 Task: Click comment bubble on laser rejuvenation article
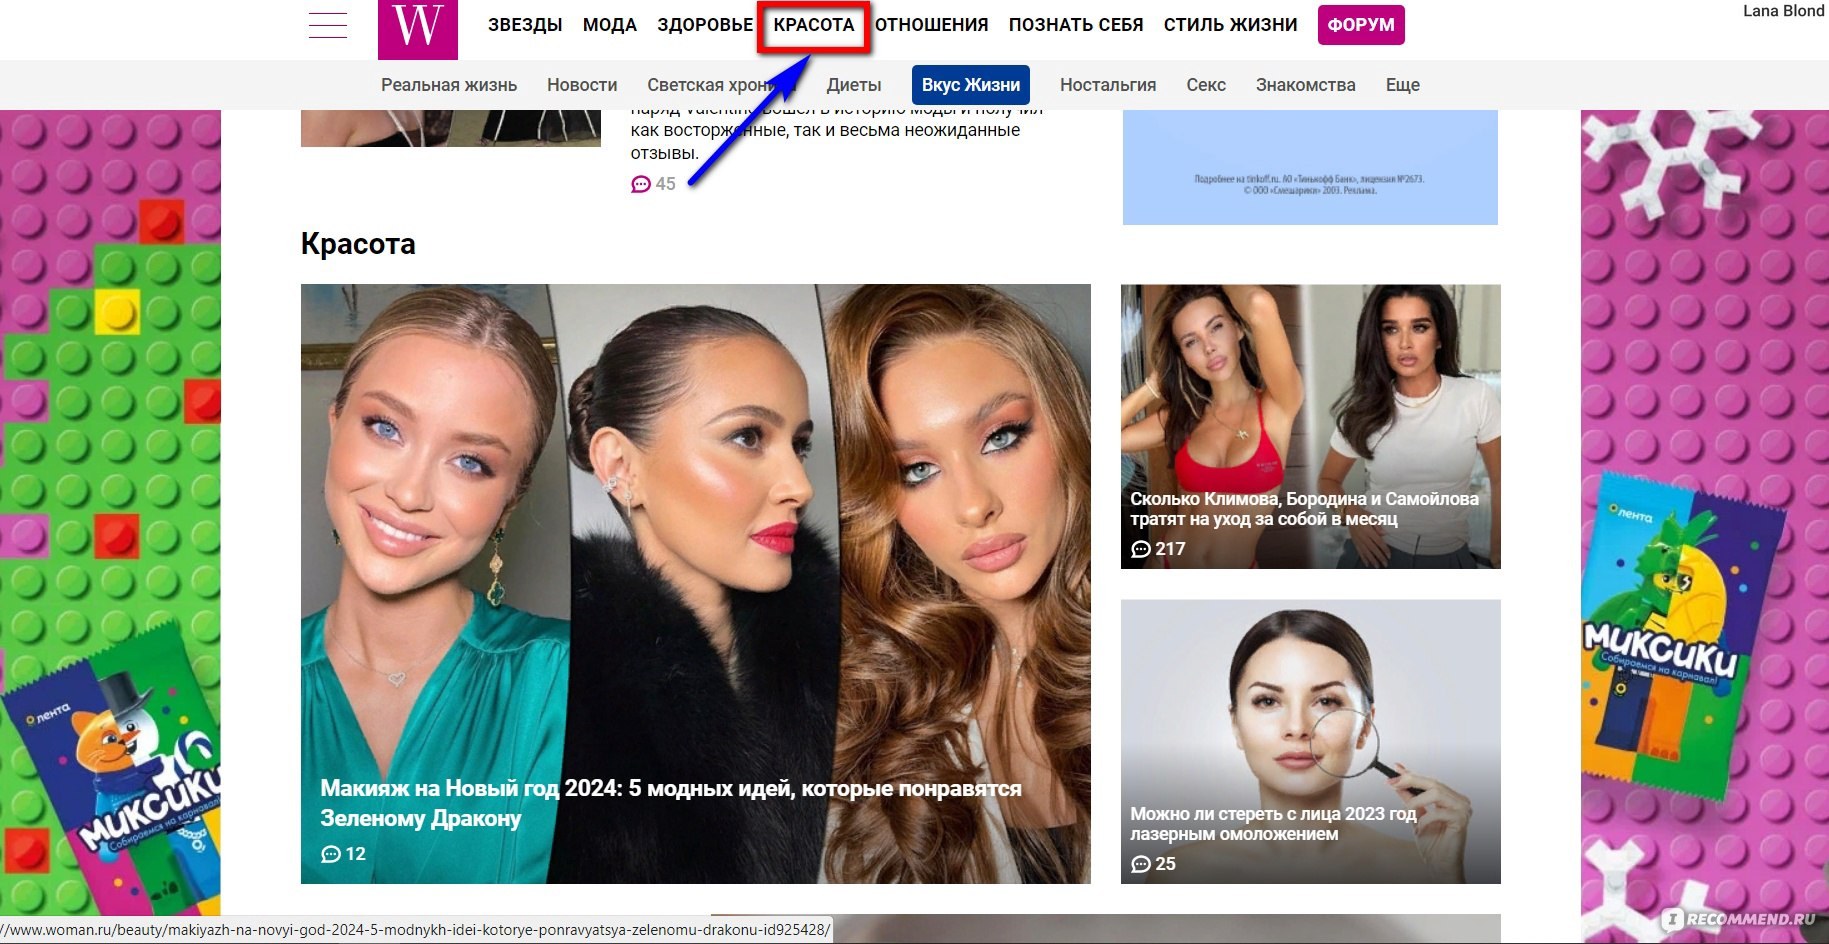[x=1141, y=864]
